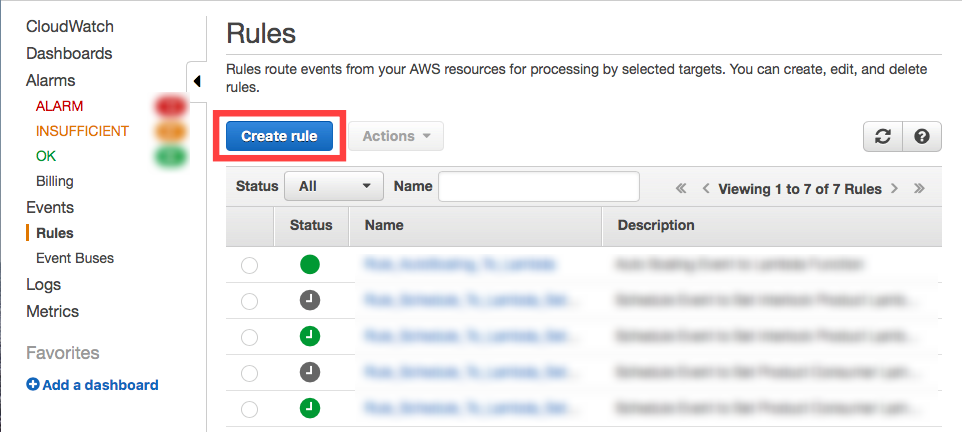Open the Status filter All dropdown
The image size is (962, 432).
tap(334, 186)
